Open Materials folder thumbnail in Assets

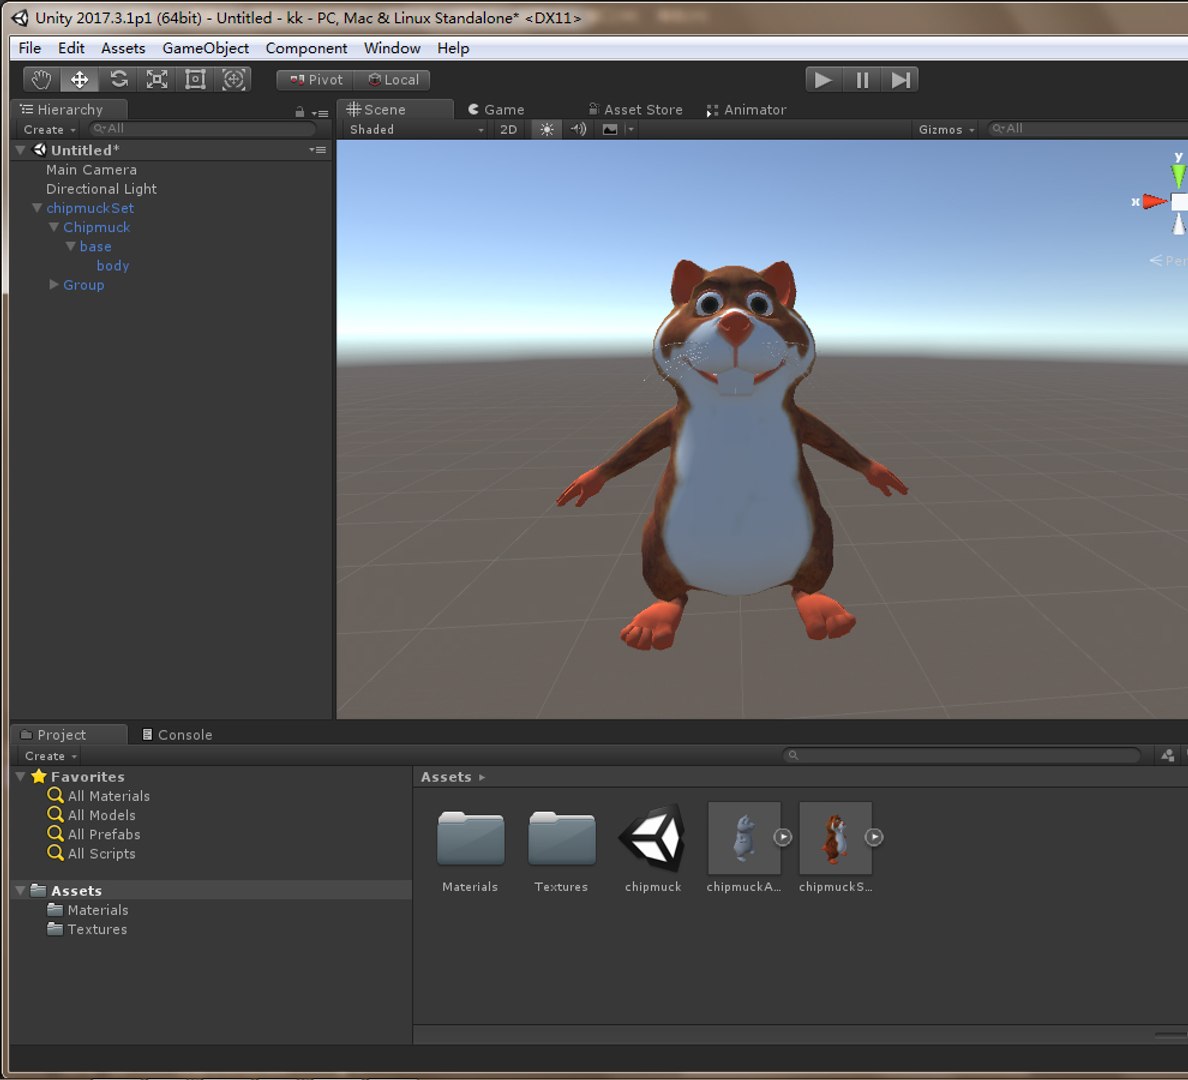(x=471, y=840)
